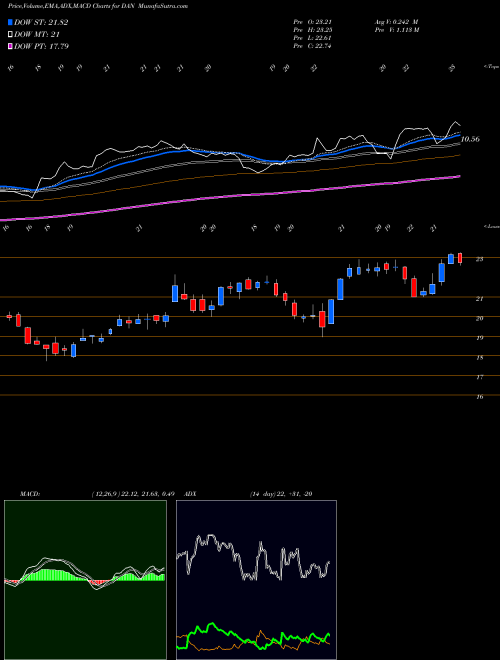Screen dimensions: 500x660
Task: Select the 'DOW PT: 17.79' legend text
Action: pos(41,46)
